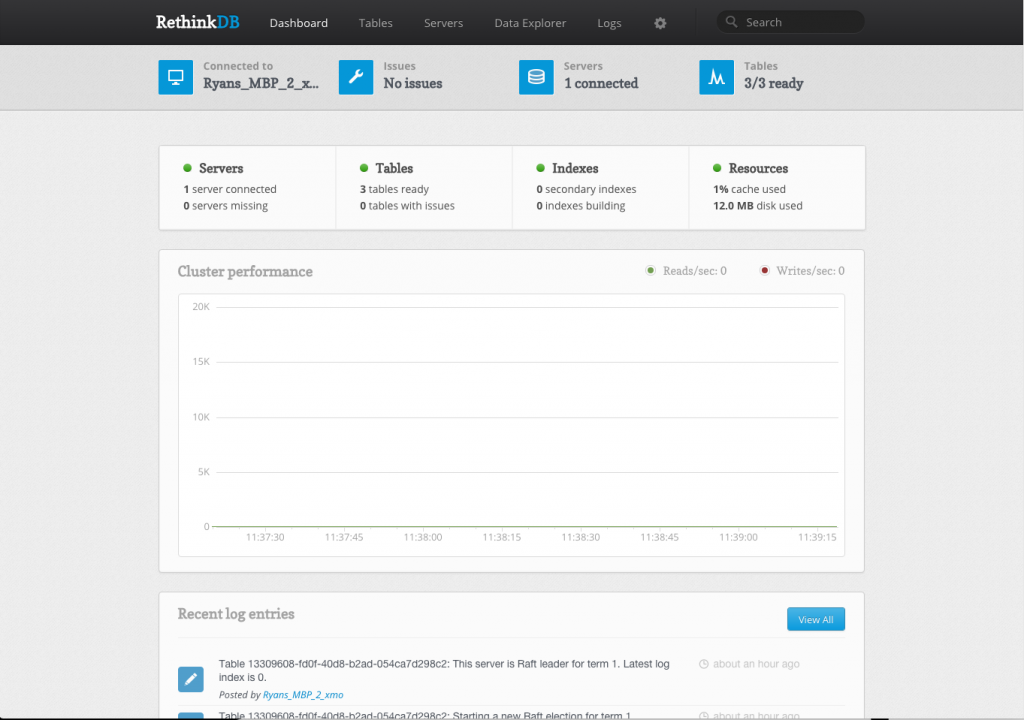This screenshot has width=1024, height=720.
Task: Click the clock icon beside about an hour ago
Action: (703, 664)
